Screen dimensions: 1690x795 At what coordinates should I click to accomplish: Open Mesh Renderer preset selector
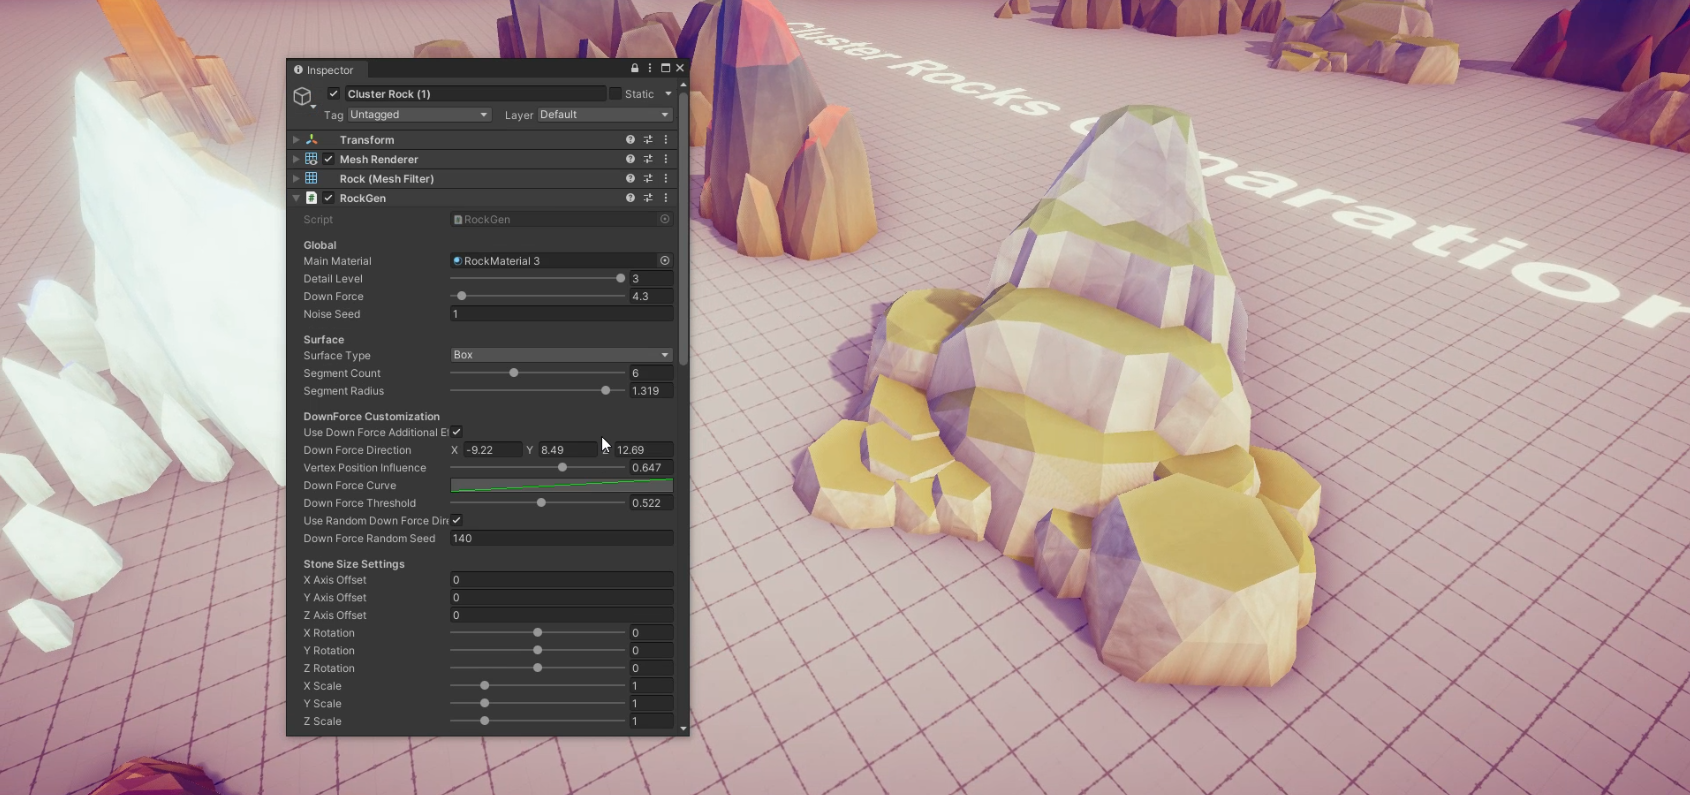648,159
